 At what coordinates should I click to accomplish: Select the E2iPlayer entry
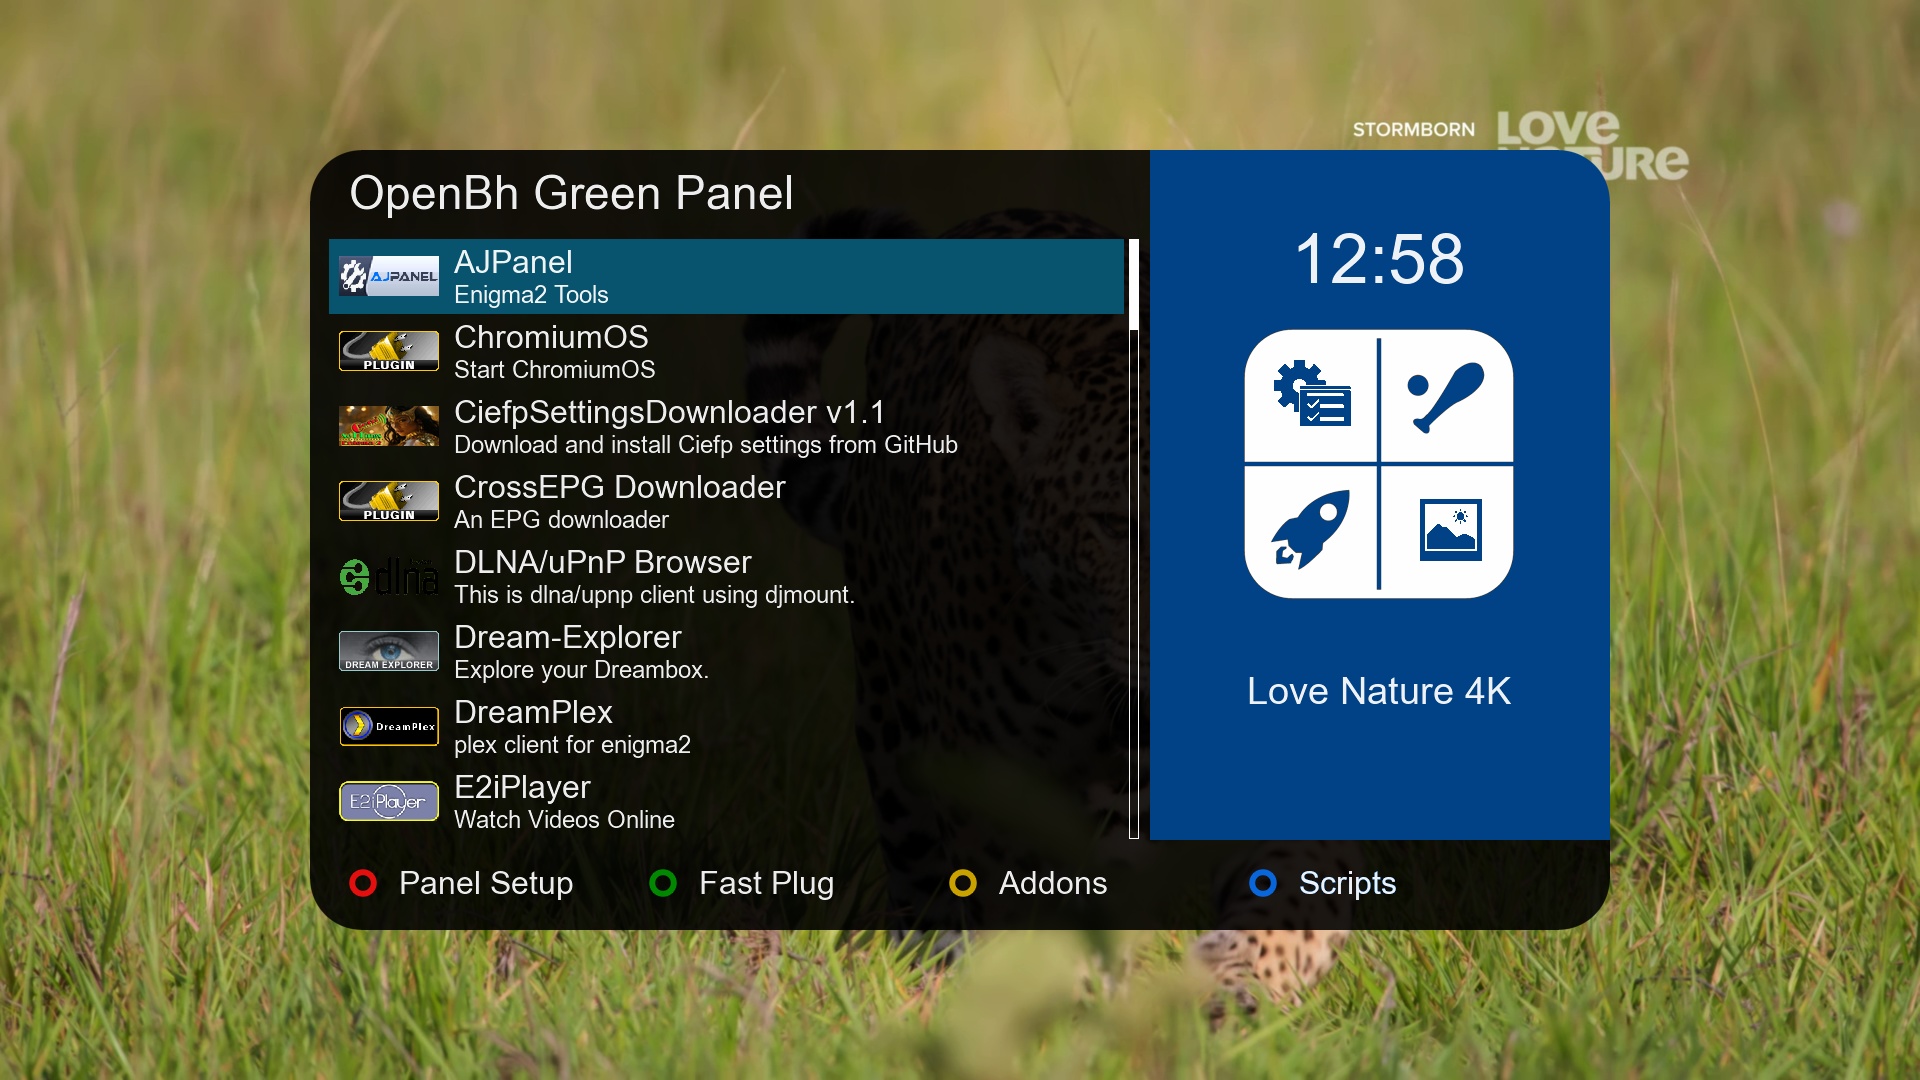[726, 801]
